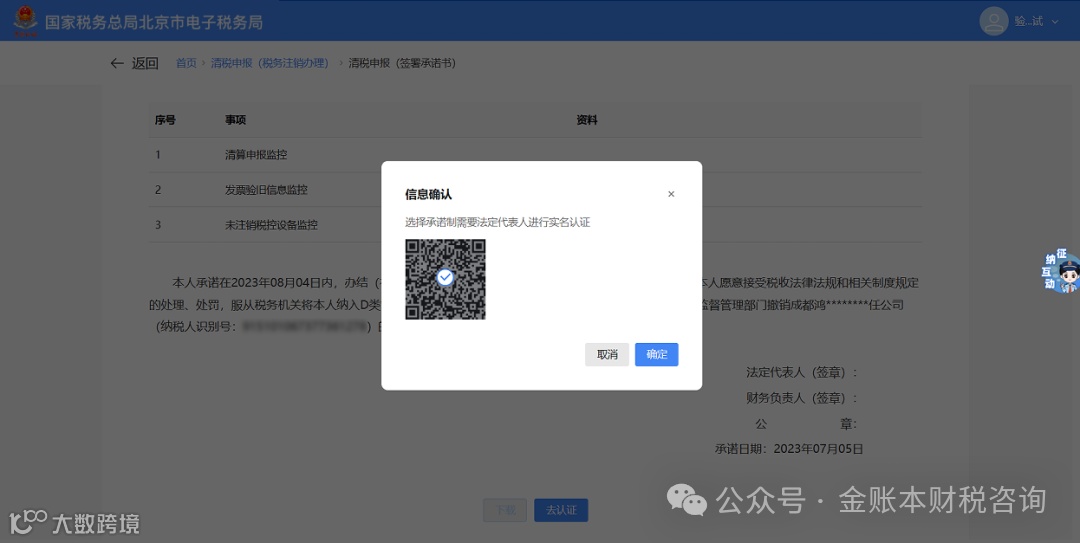Image resolution: width=1080 pixels, height=543 pixels.
Task: Open 首页 breadcrumb link
Action: pos(186,63)
